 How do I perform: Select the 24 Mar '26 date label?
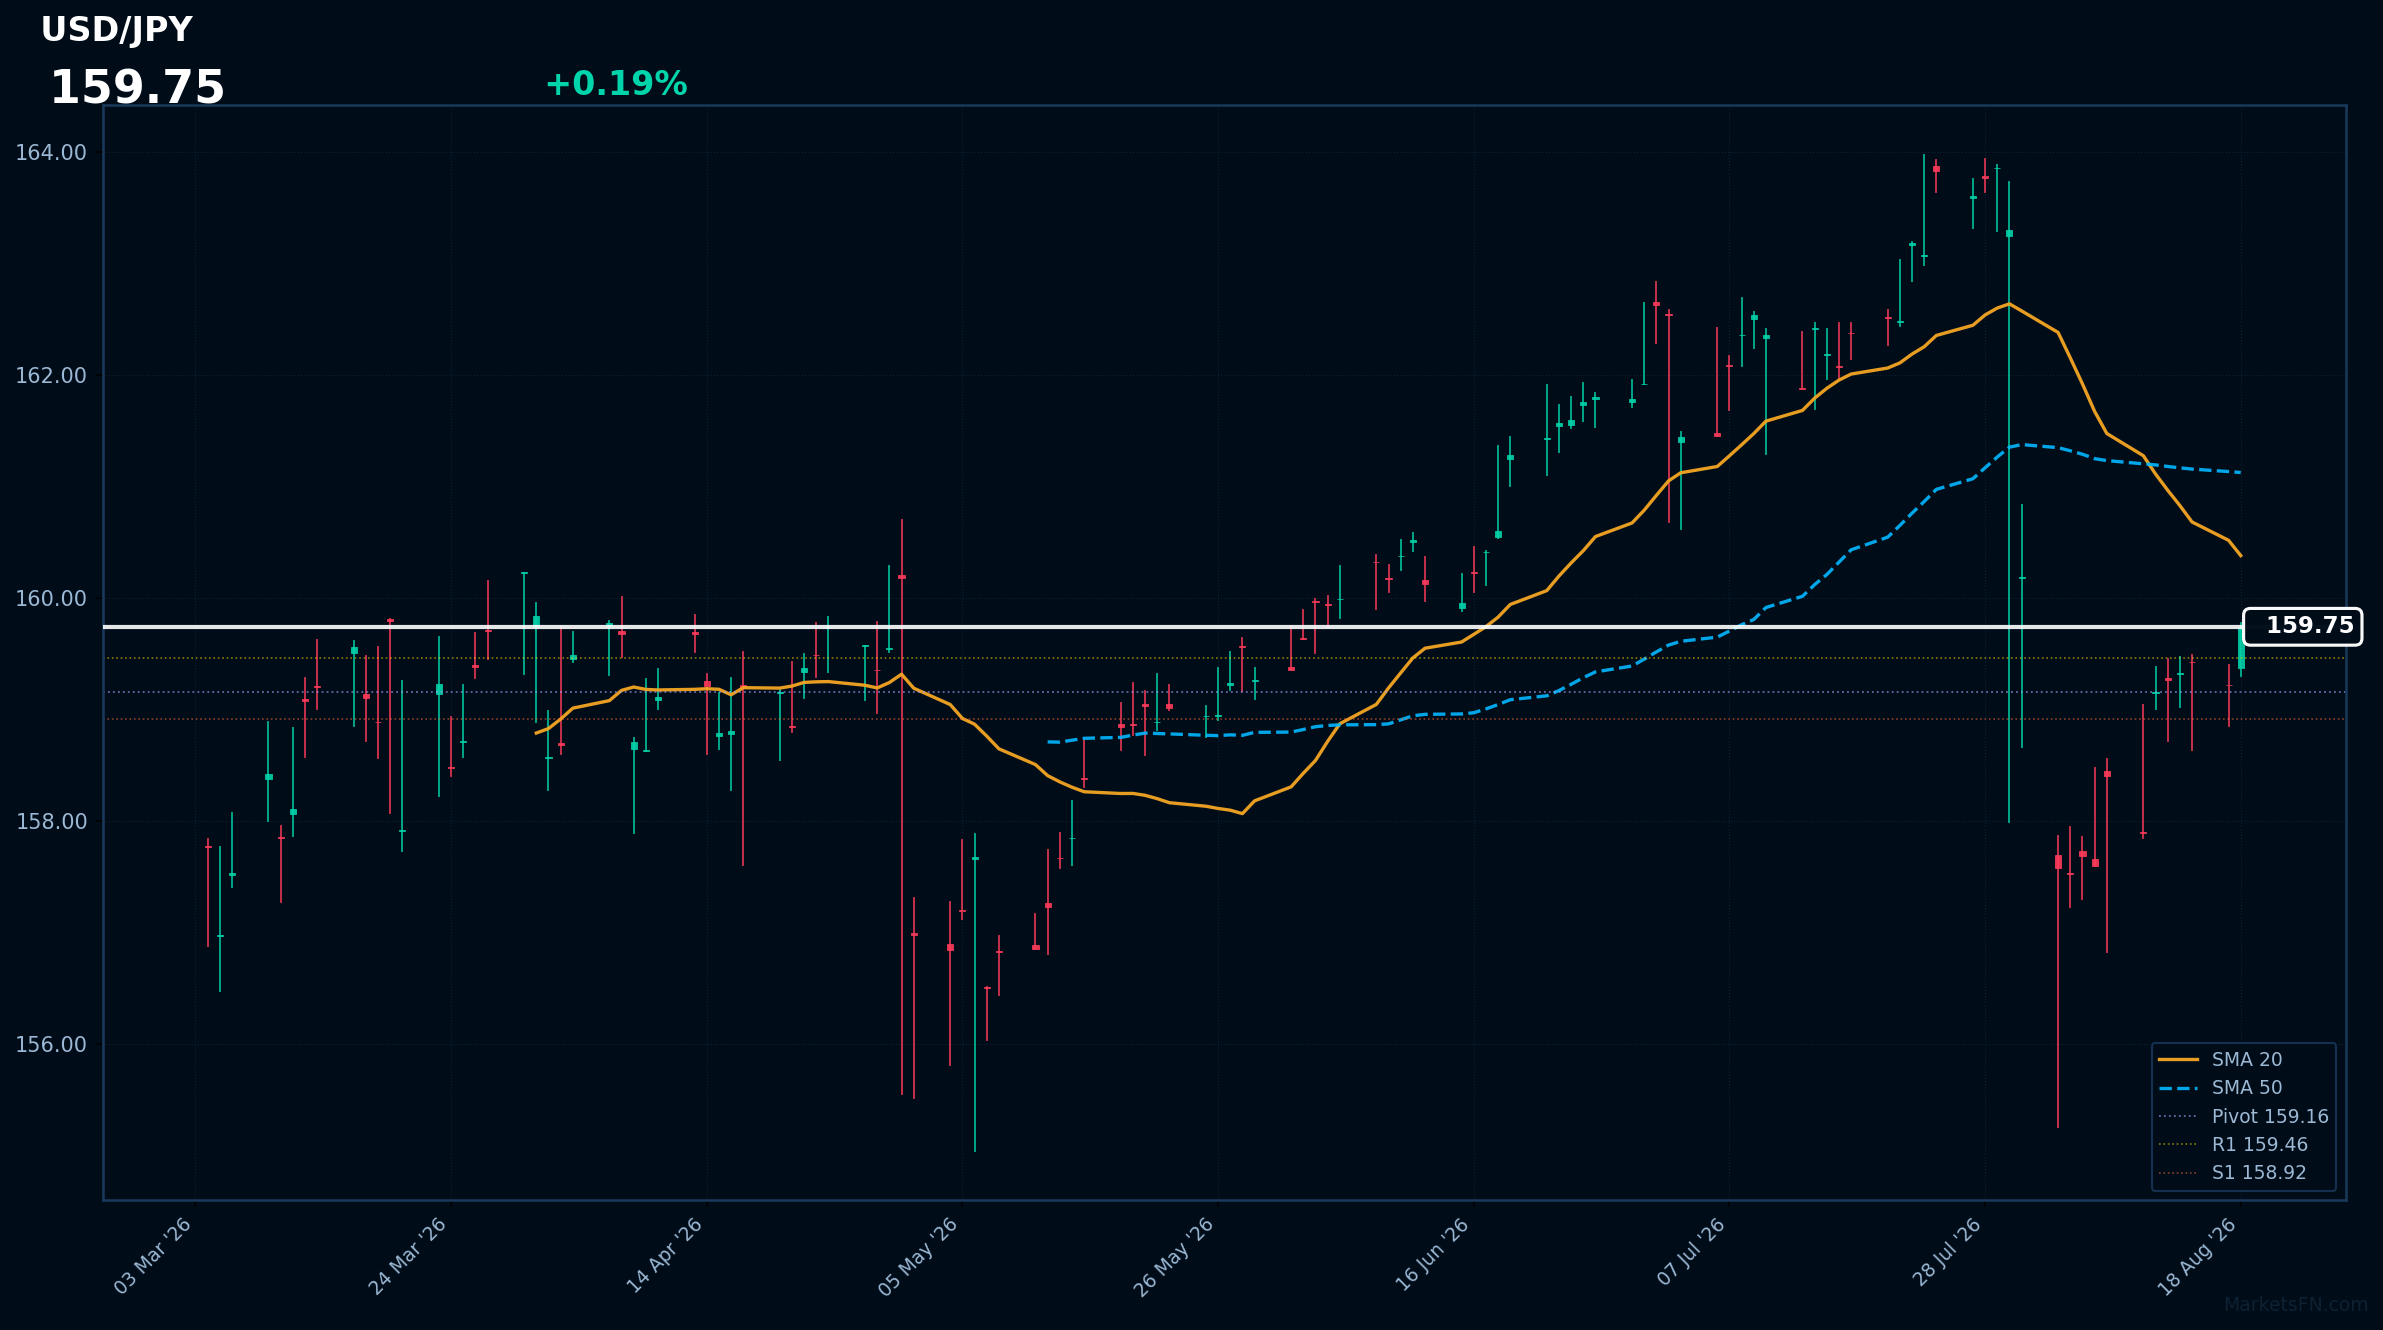point(407,1256)
